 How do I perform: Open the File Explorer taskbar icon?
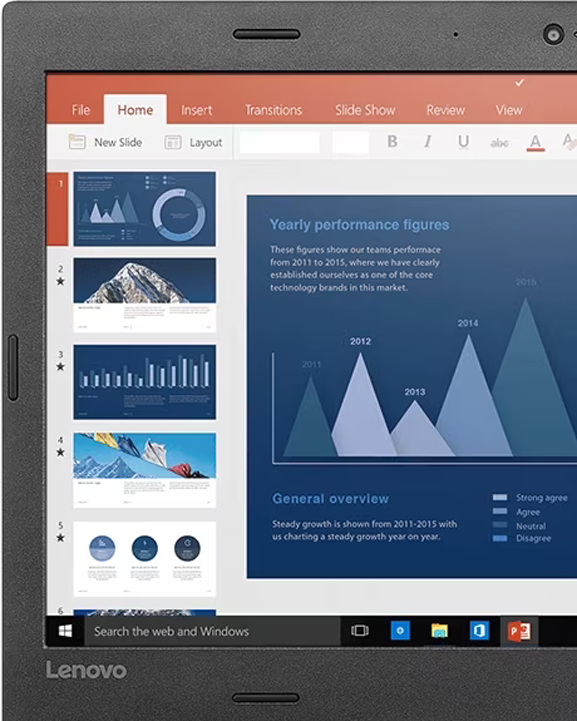pyautogui.click(x=440, y=630)
